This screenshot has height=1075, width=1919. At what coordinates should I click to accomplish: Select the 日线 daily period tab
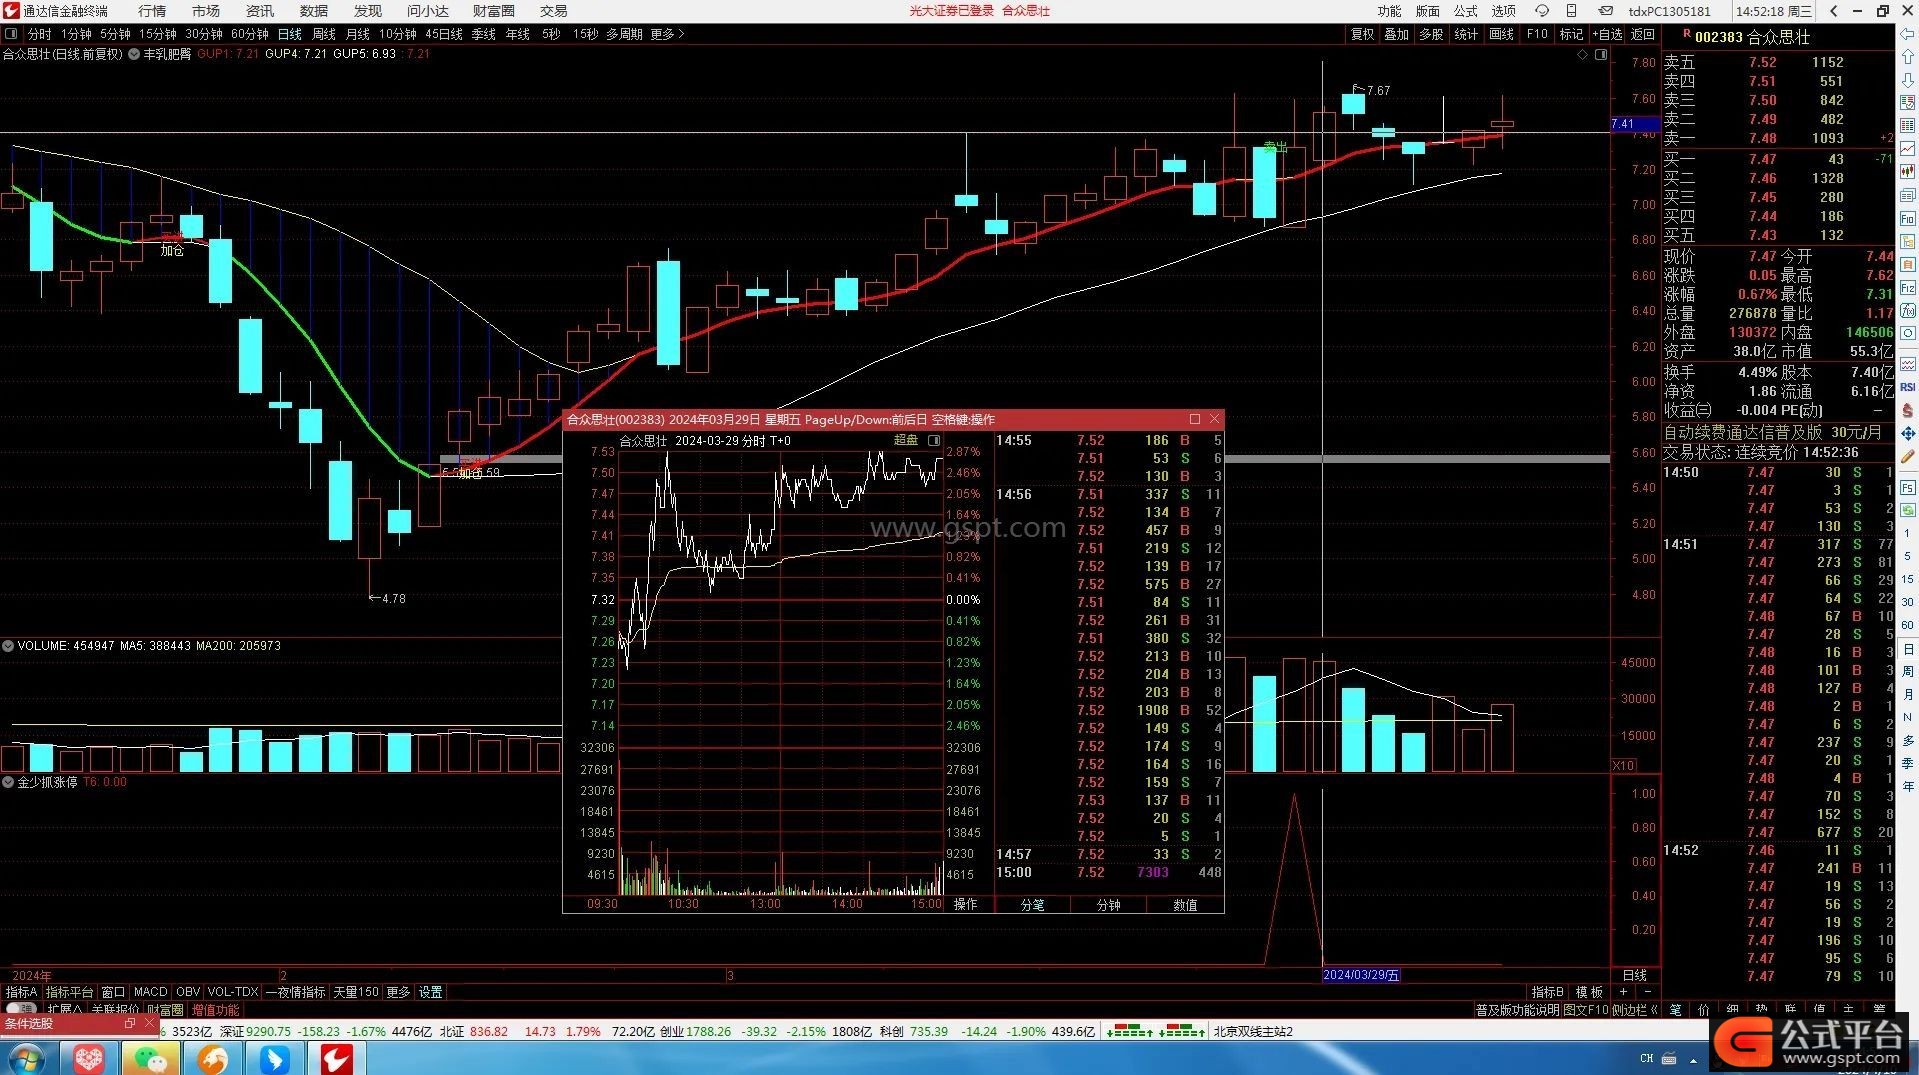tap(290, 34)
